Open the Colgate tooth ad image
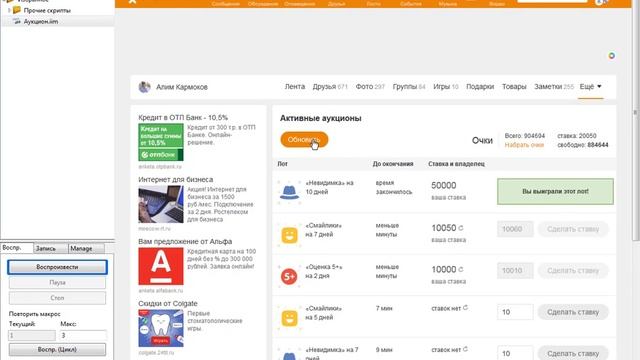640x360 pixels. [x=161, y=328]
